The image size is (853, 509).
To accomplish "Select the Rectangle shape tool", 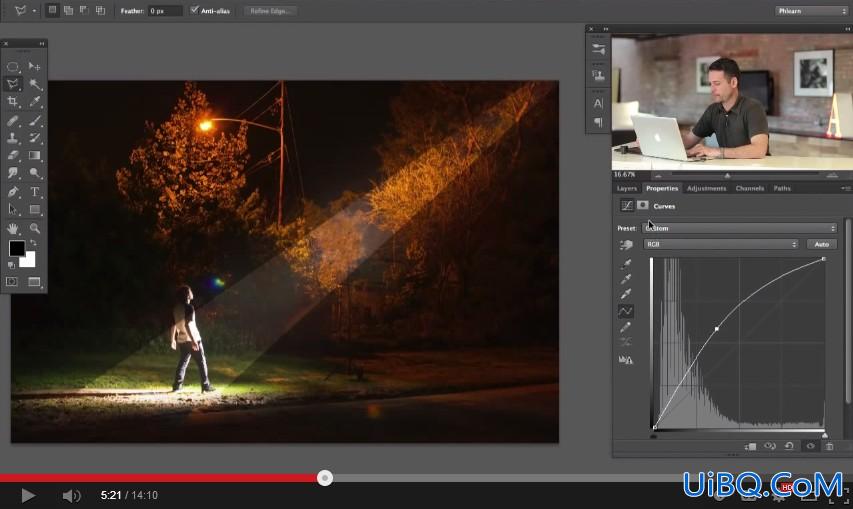I will pyautogui.click(x=34, y=209).
